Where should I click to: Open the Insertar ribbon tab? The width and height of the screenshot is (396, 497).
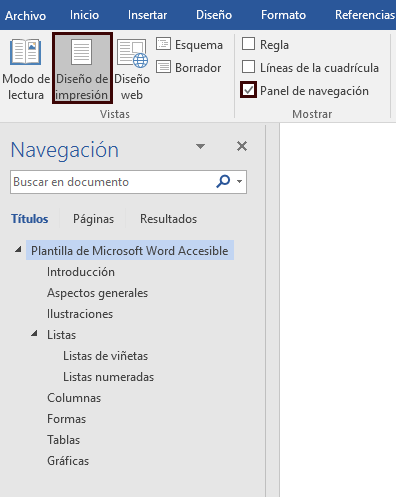click(x=147, y=15)
